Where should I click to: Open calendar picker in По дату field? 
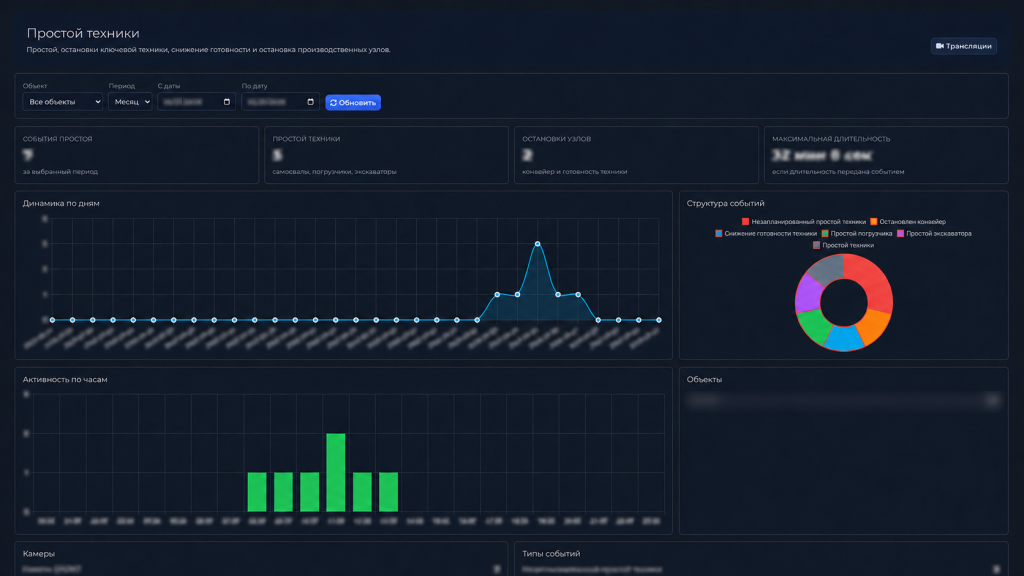coord(310,102)
